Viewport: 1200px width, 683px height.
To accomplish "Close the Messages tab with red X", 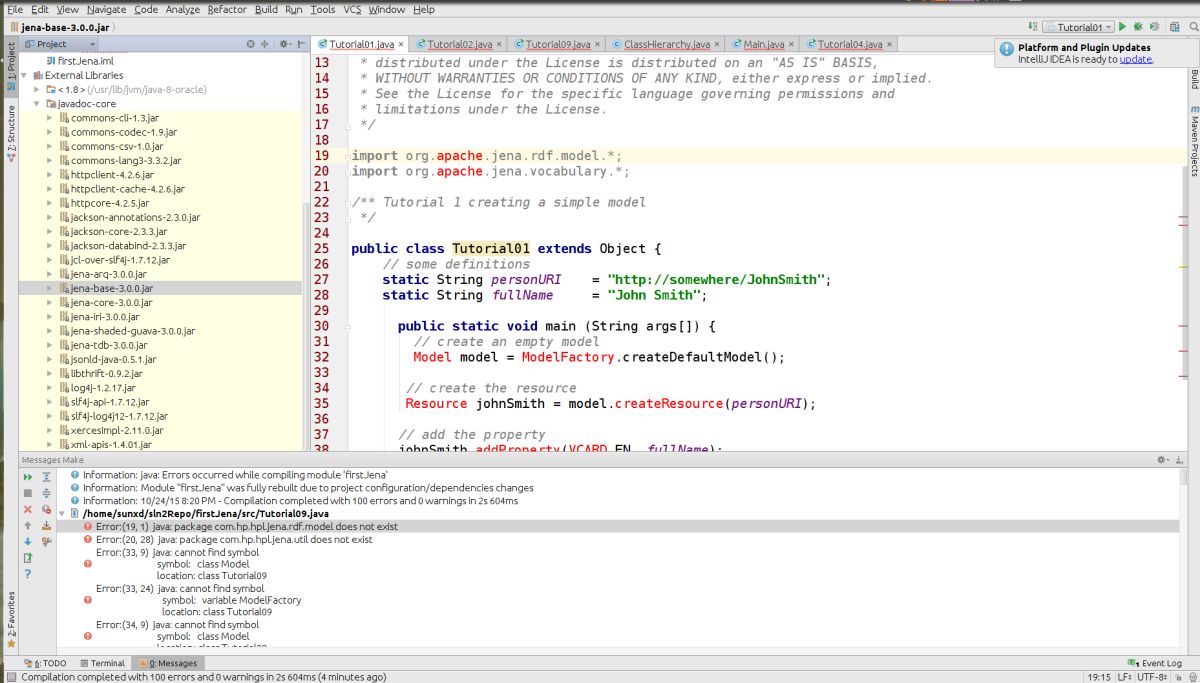I will [x=28, y=509].
